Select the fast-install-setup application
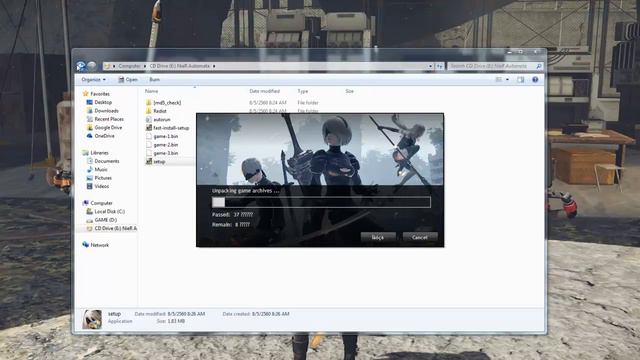The height and width of the screenshot is (360, 640). tap(167, 128)
